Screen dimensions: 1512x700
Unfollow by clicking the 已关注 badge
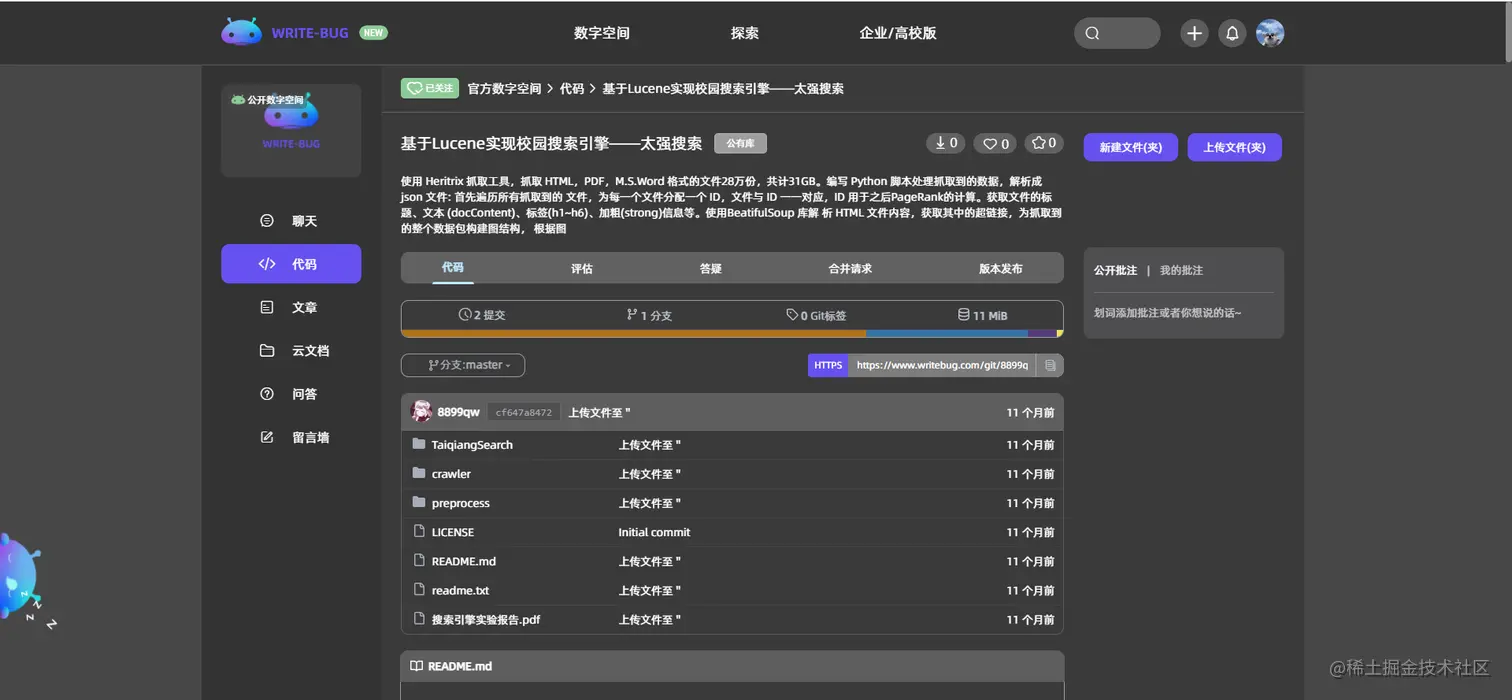tap(429, 88)
